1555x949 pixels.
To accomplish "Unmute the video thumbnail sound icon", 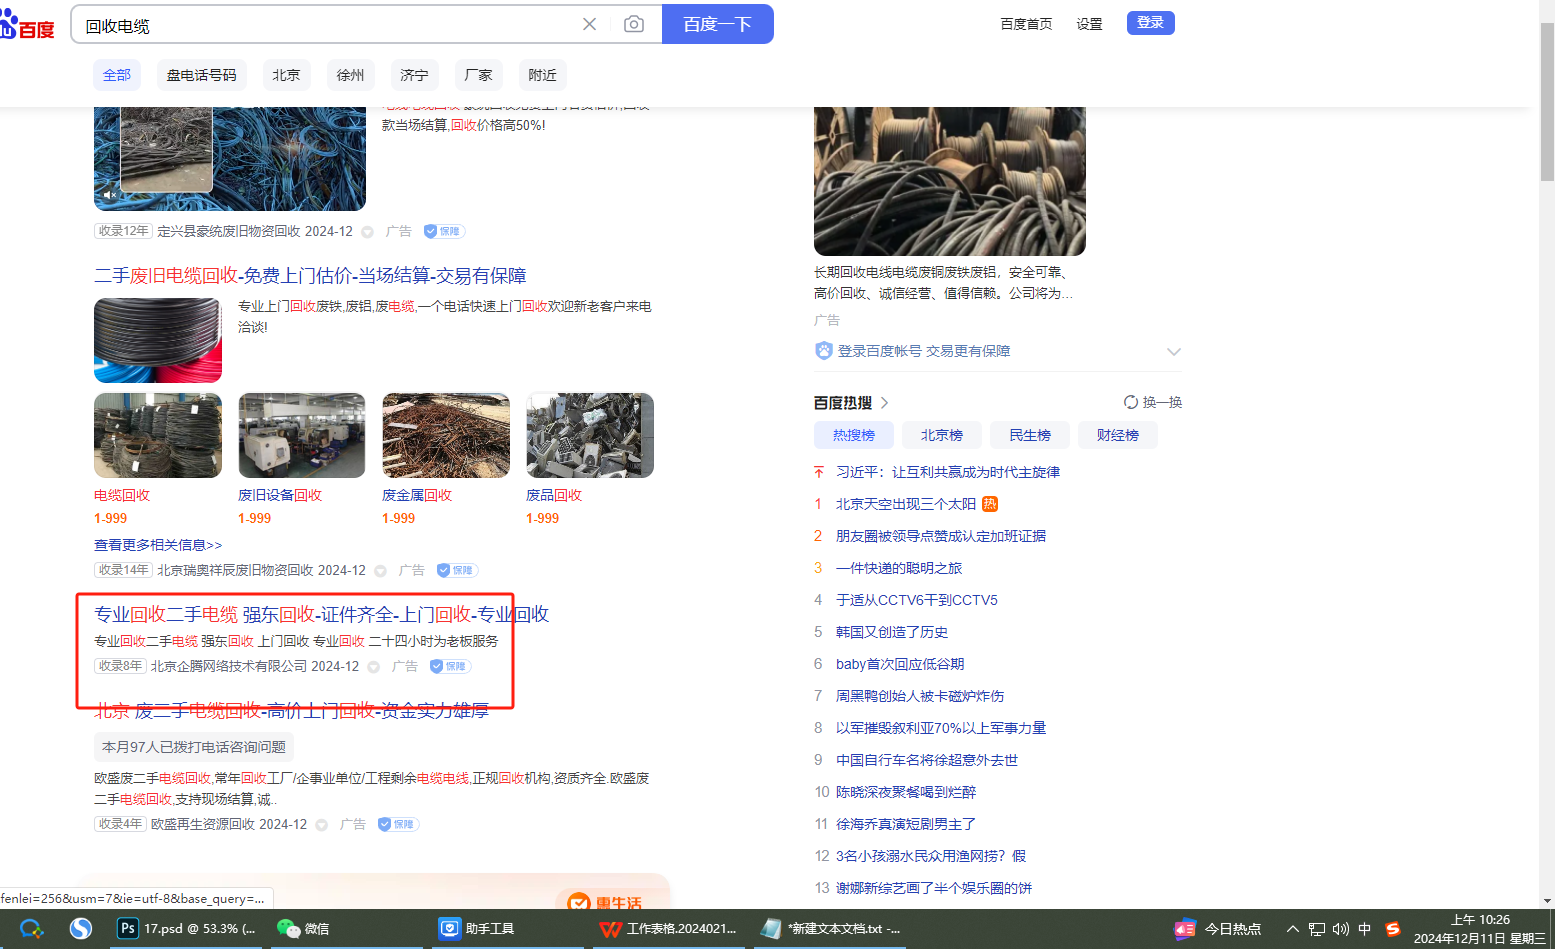I will coord(110,194).
